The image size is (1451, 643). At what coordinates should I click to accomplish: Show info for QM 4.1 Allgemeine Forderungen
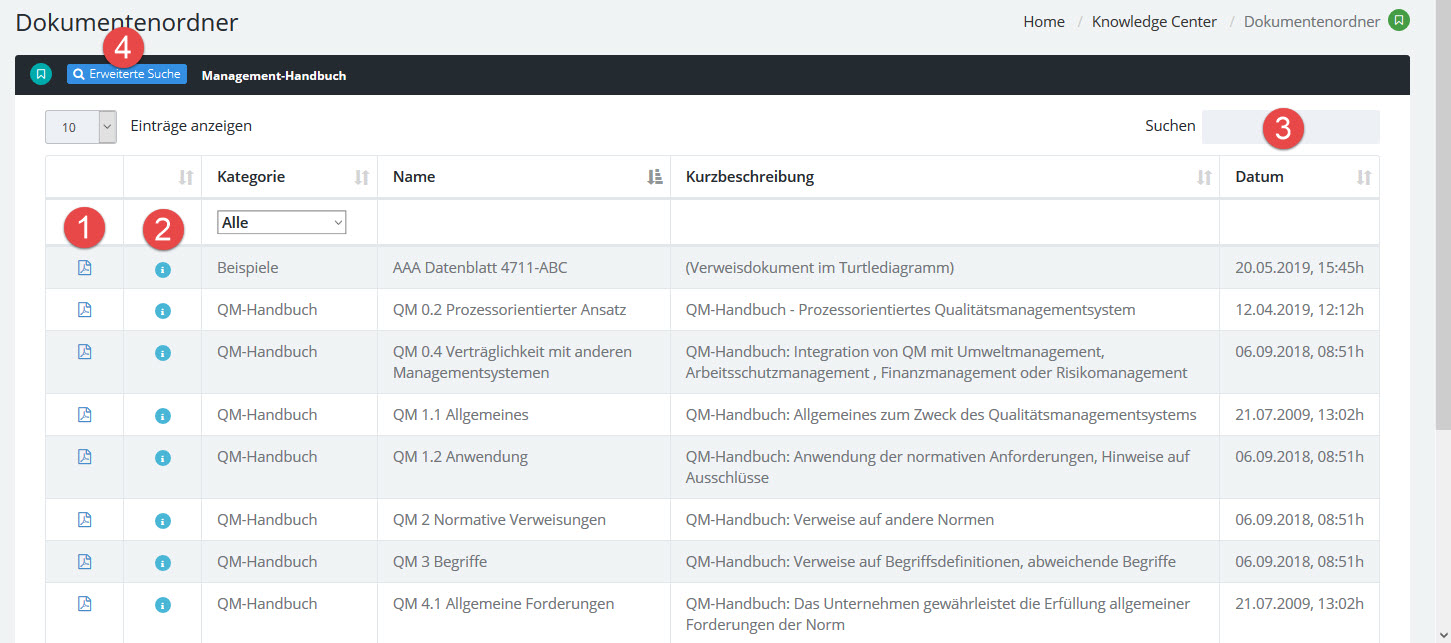(x=163, y=604)
